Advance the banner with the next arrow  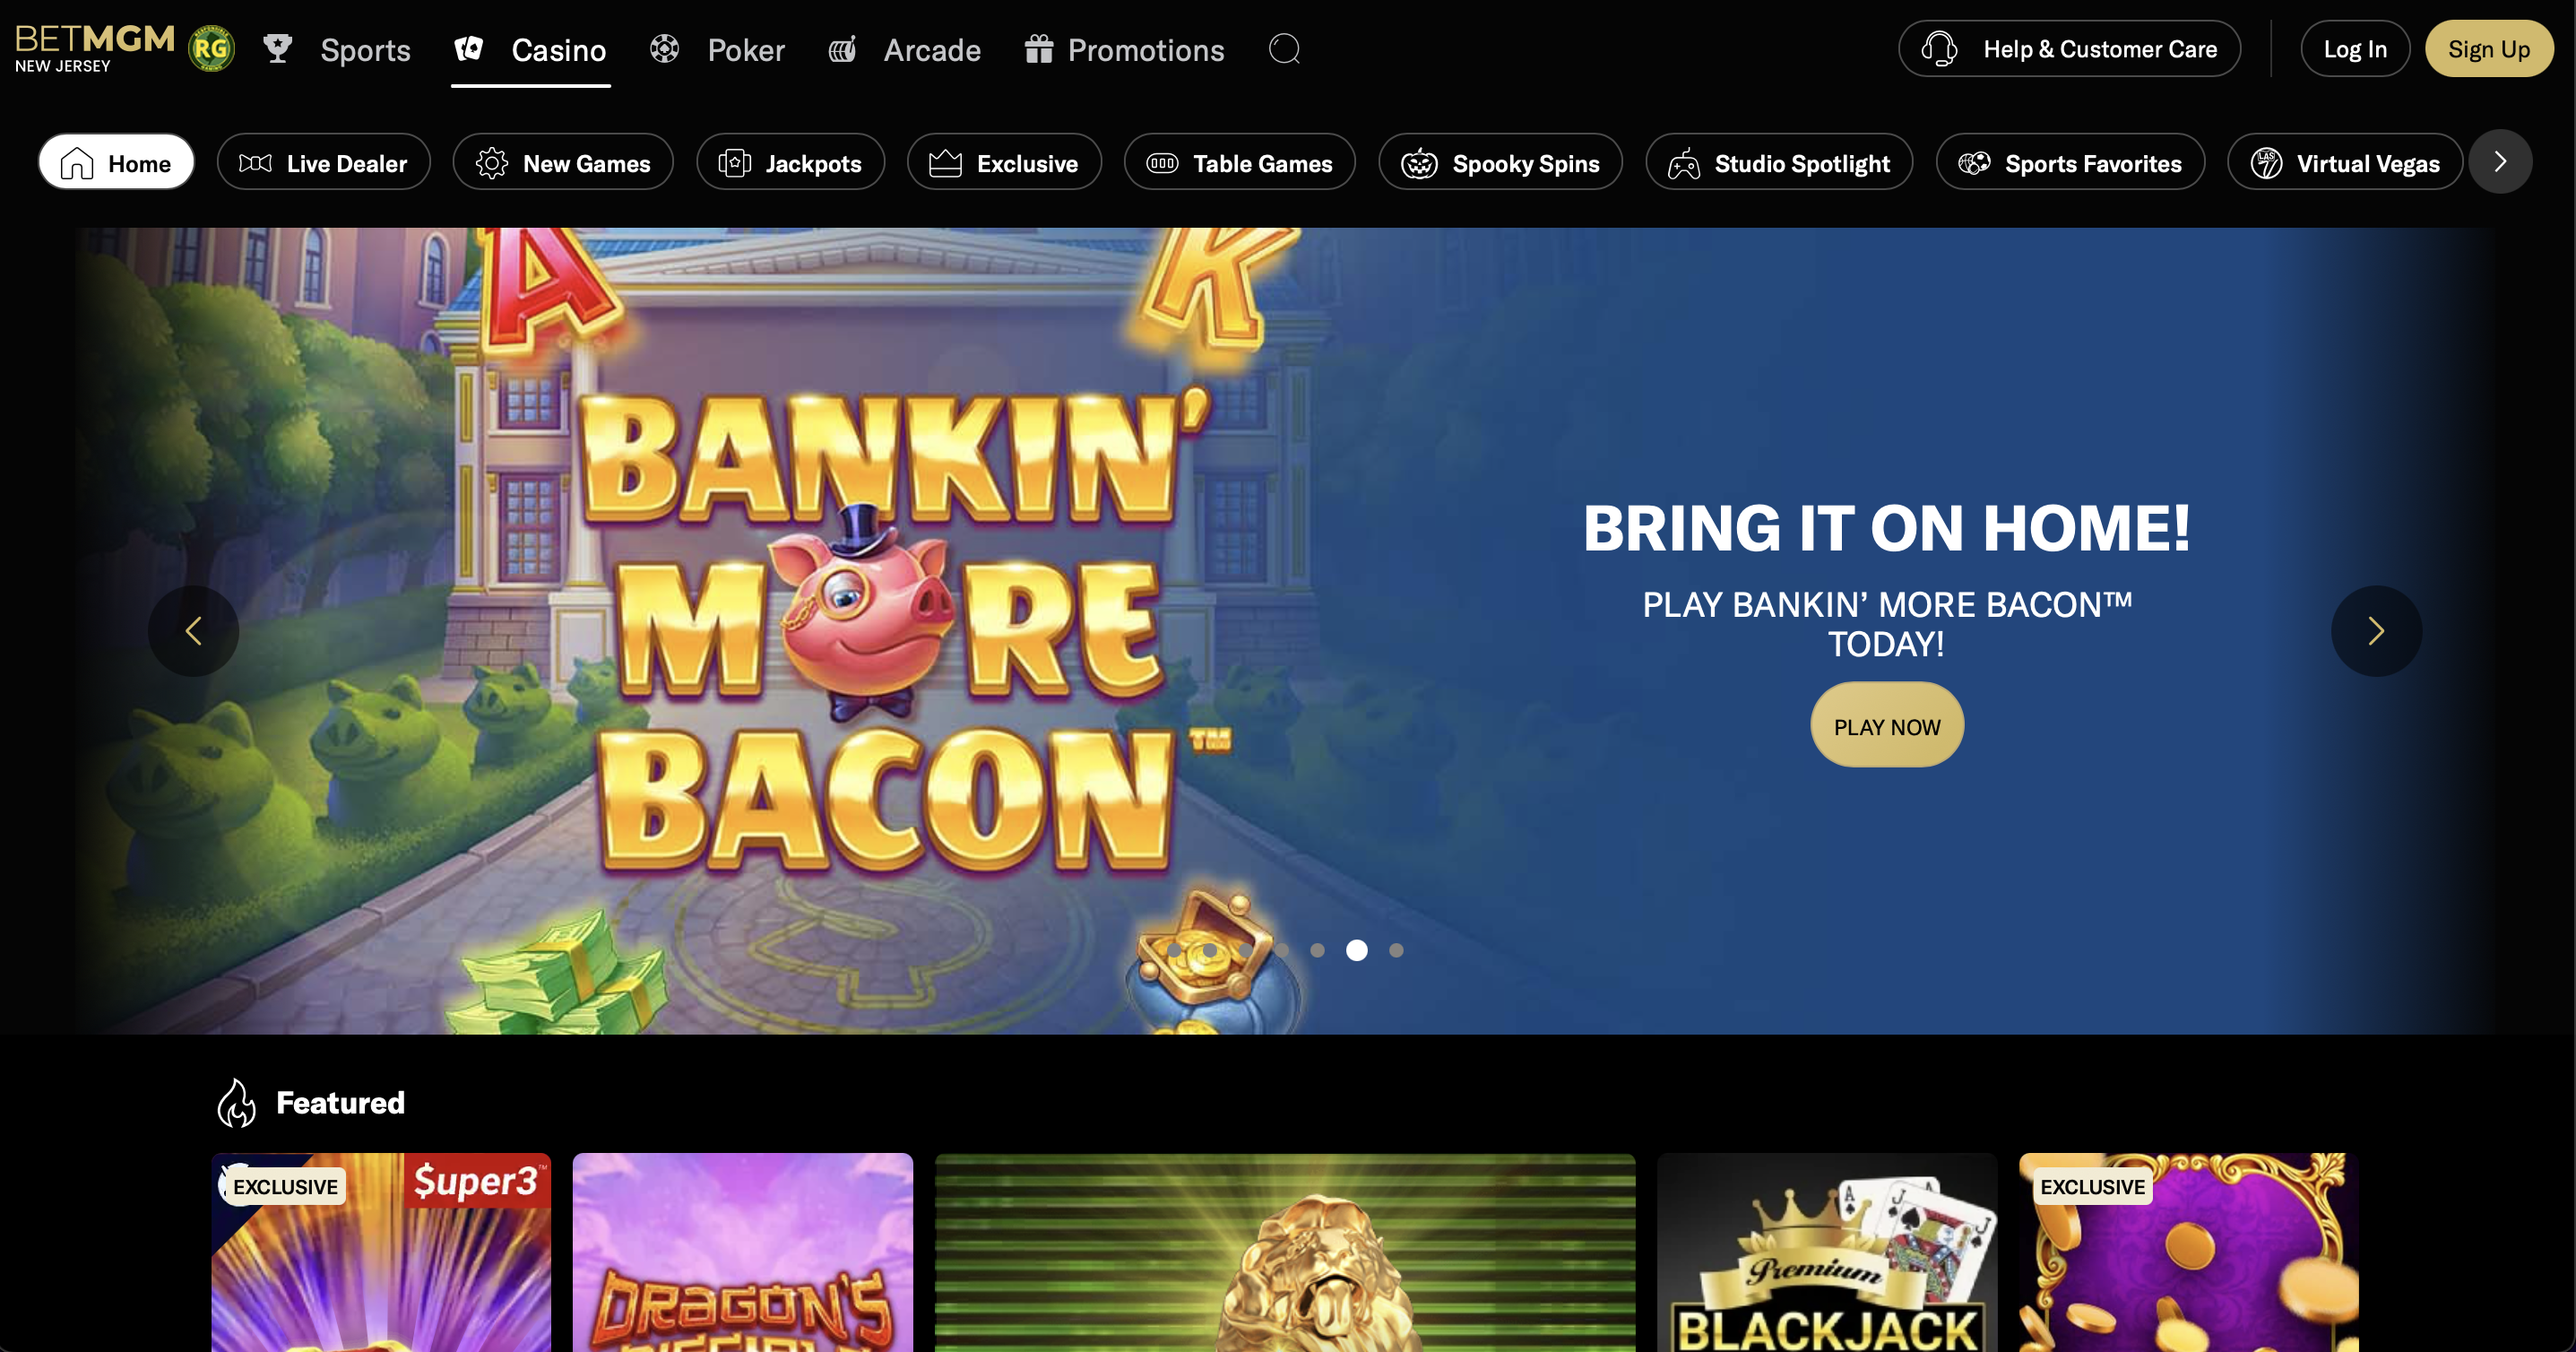point(2376,631)
